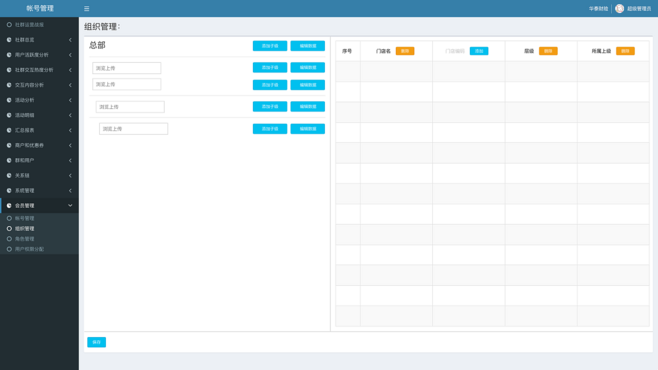Expand the 社群交互热度分析 chevron

(x=70, y=70)
